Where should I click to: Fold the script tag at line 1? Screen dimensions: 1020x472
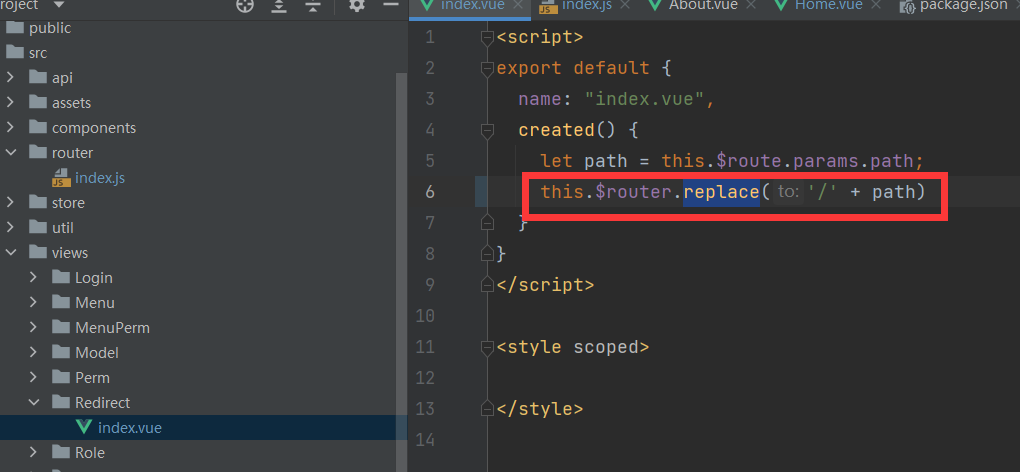(x=487, y=38)
